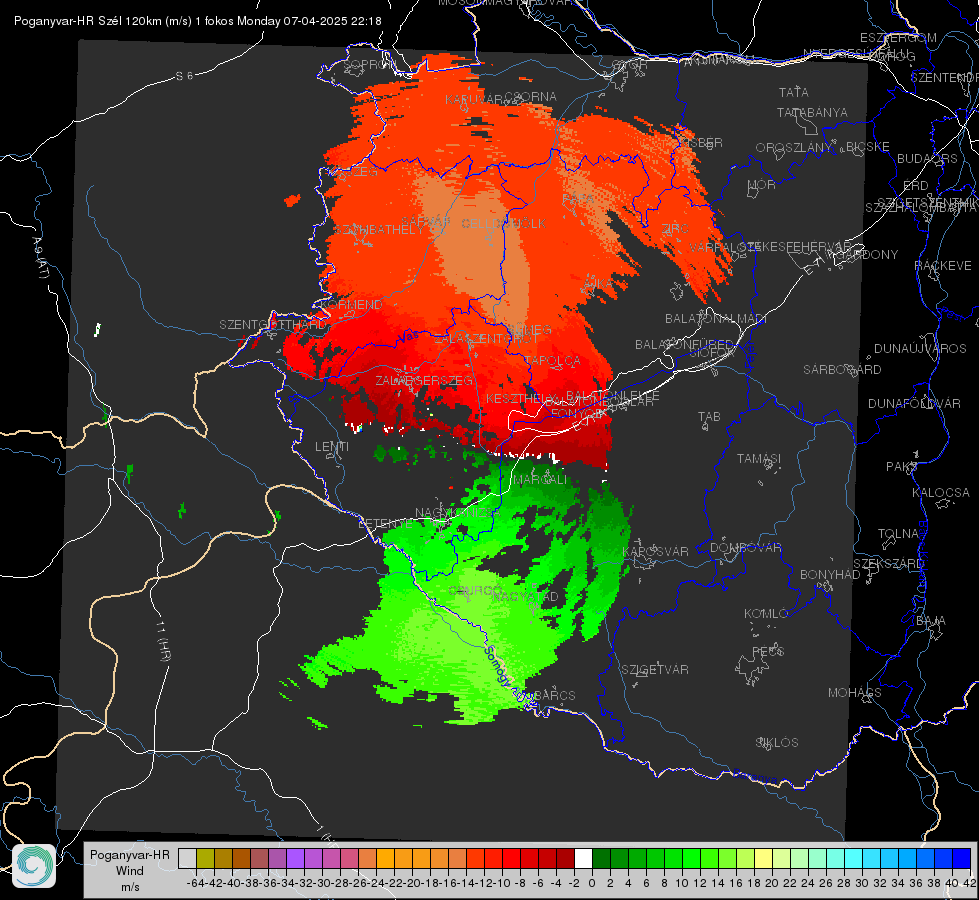Click the KESZTHELY city label
This screenshot has height=900, width=979.
pos(521,398)
